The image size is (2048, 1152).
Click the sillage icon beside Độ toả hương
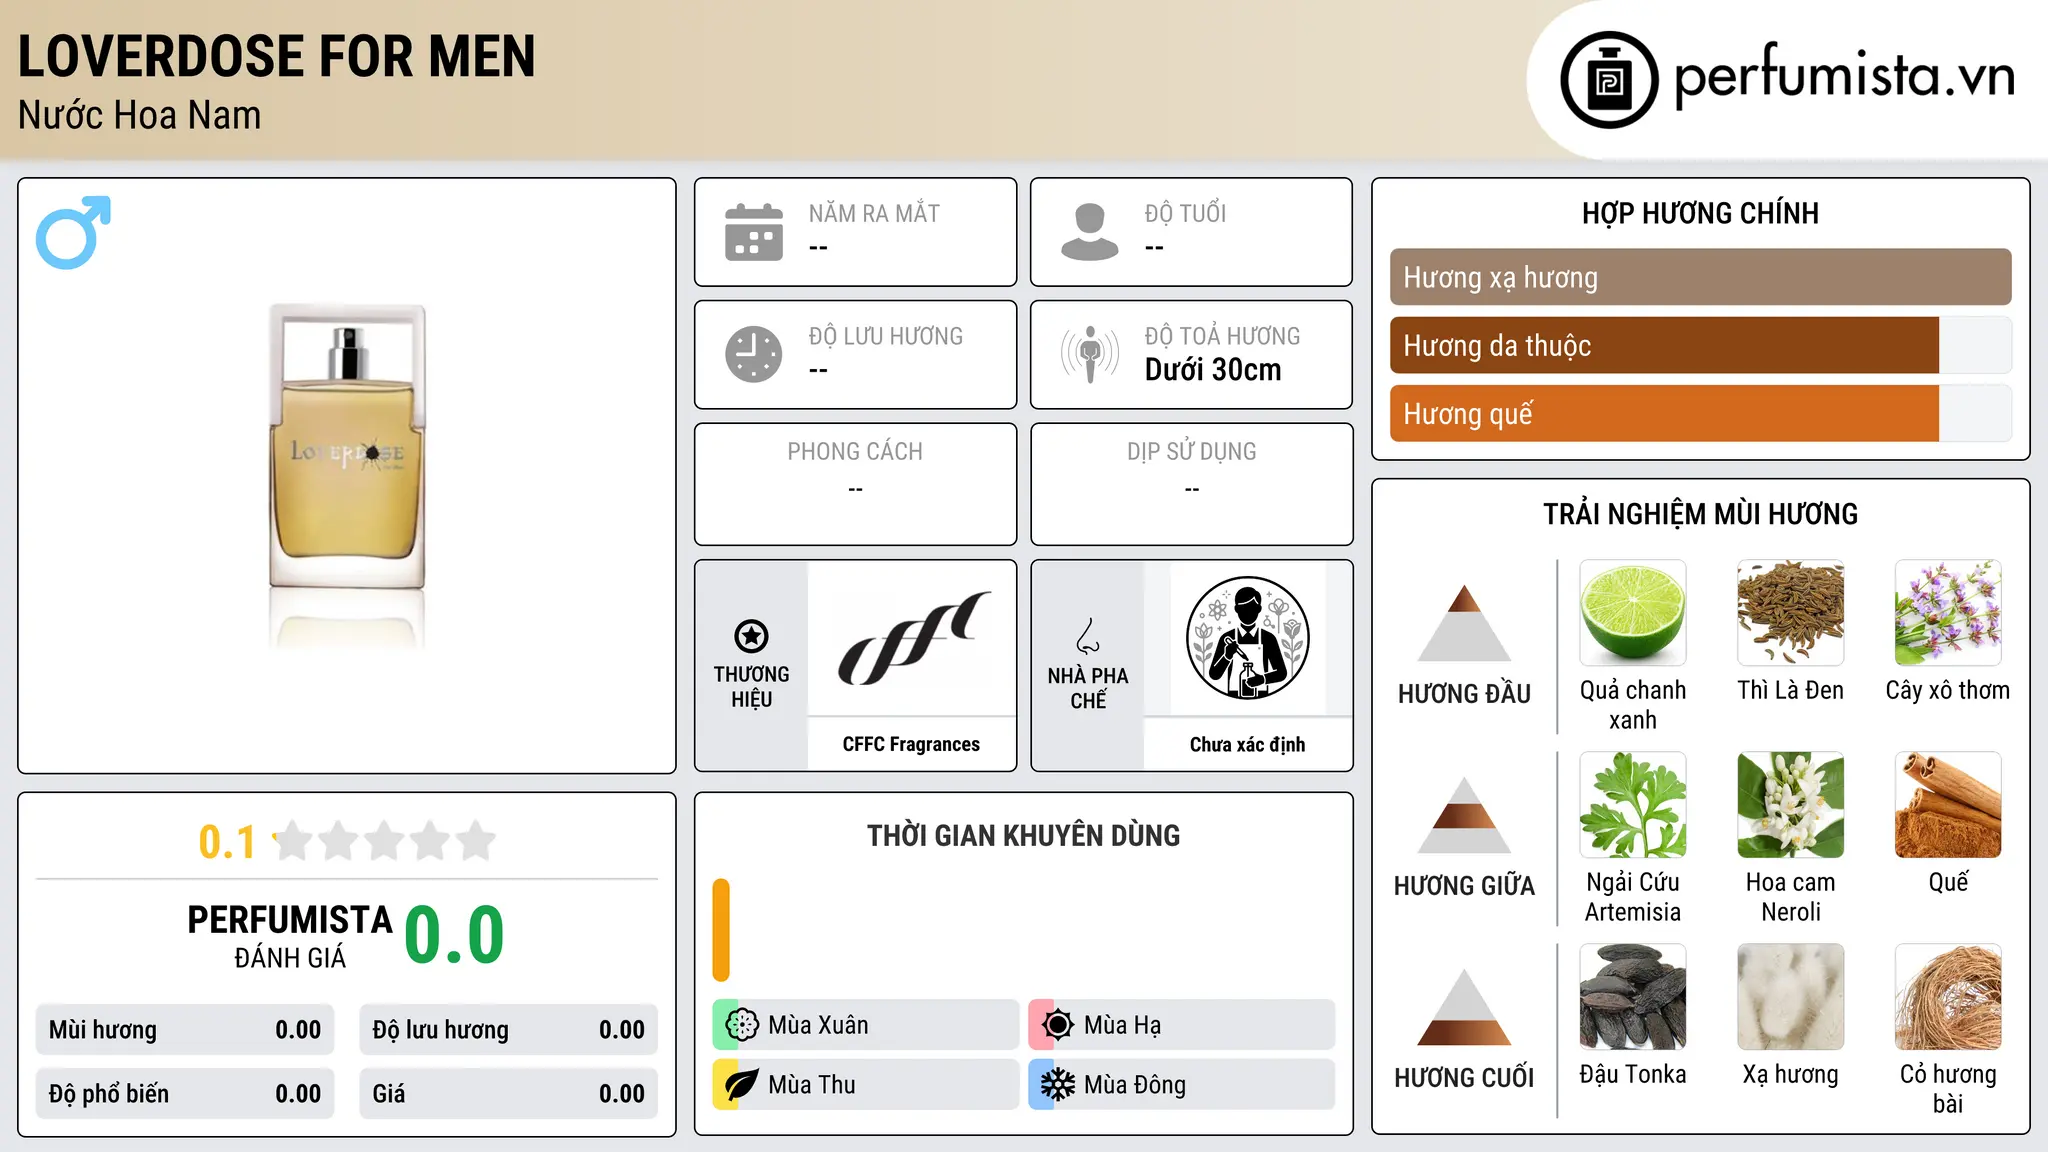[1090, 354]
